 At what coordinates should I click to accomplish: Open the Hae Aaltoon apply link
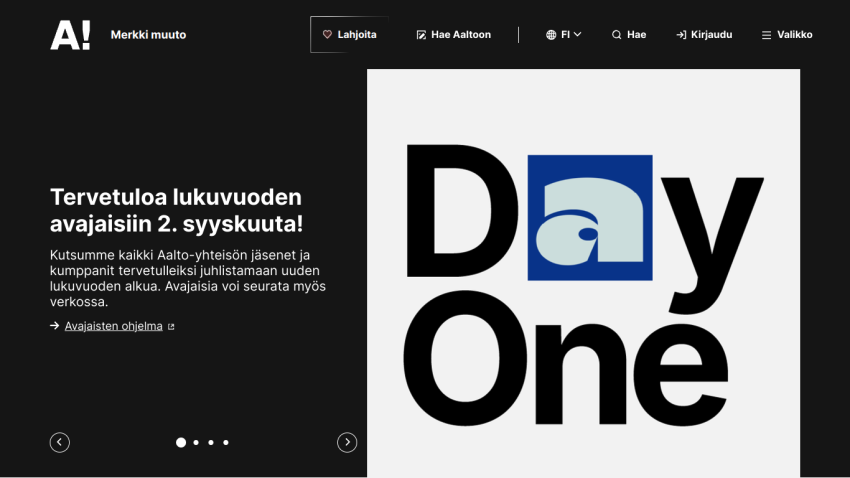coord(454,35)
